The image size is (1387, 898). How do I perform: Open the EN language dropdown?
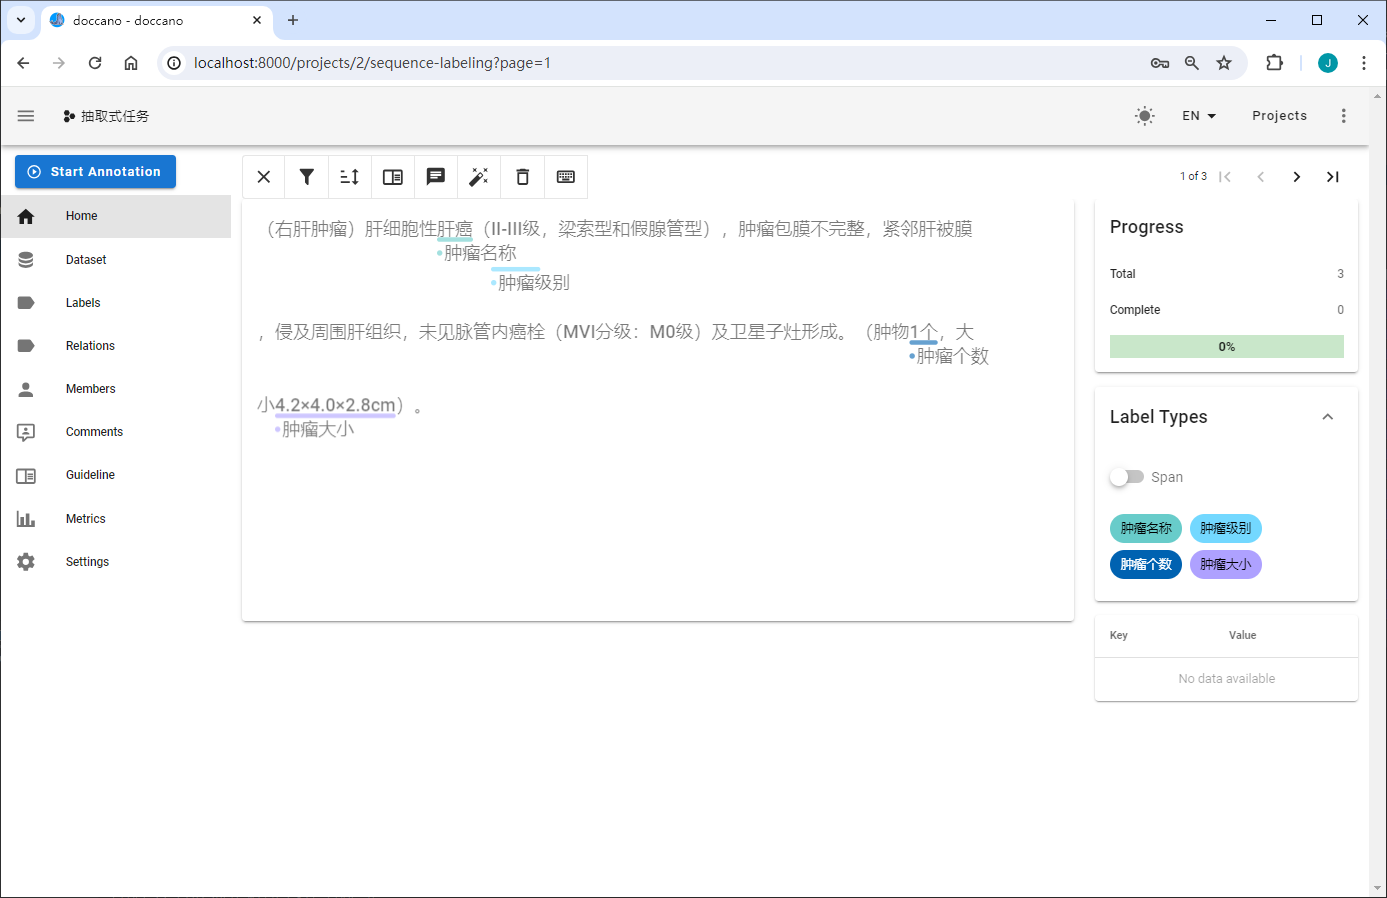click(x=1198, y=116)
